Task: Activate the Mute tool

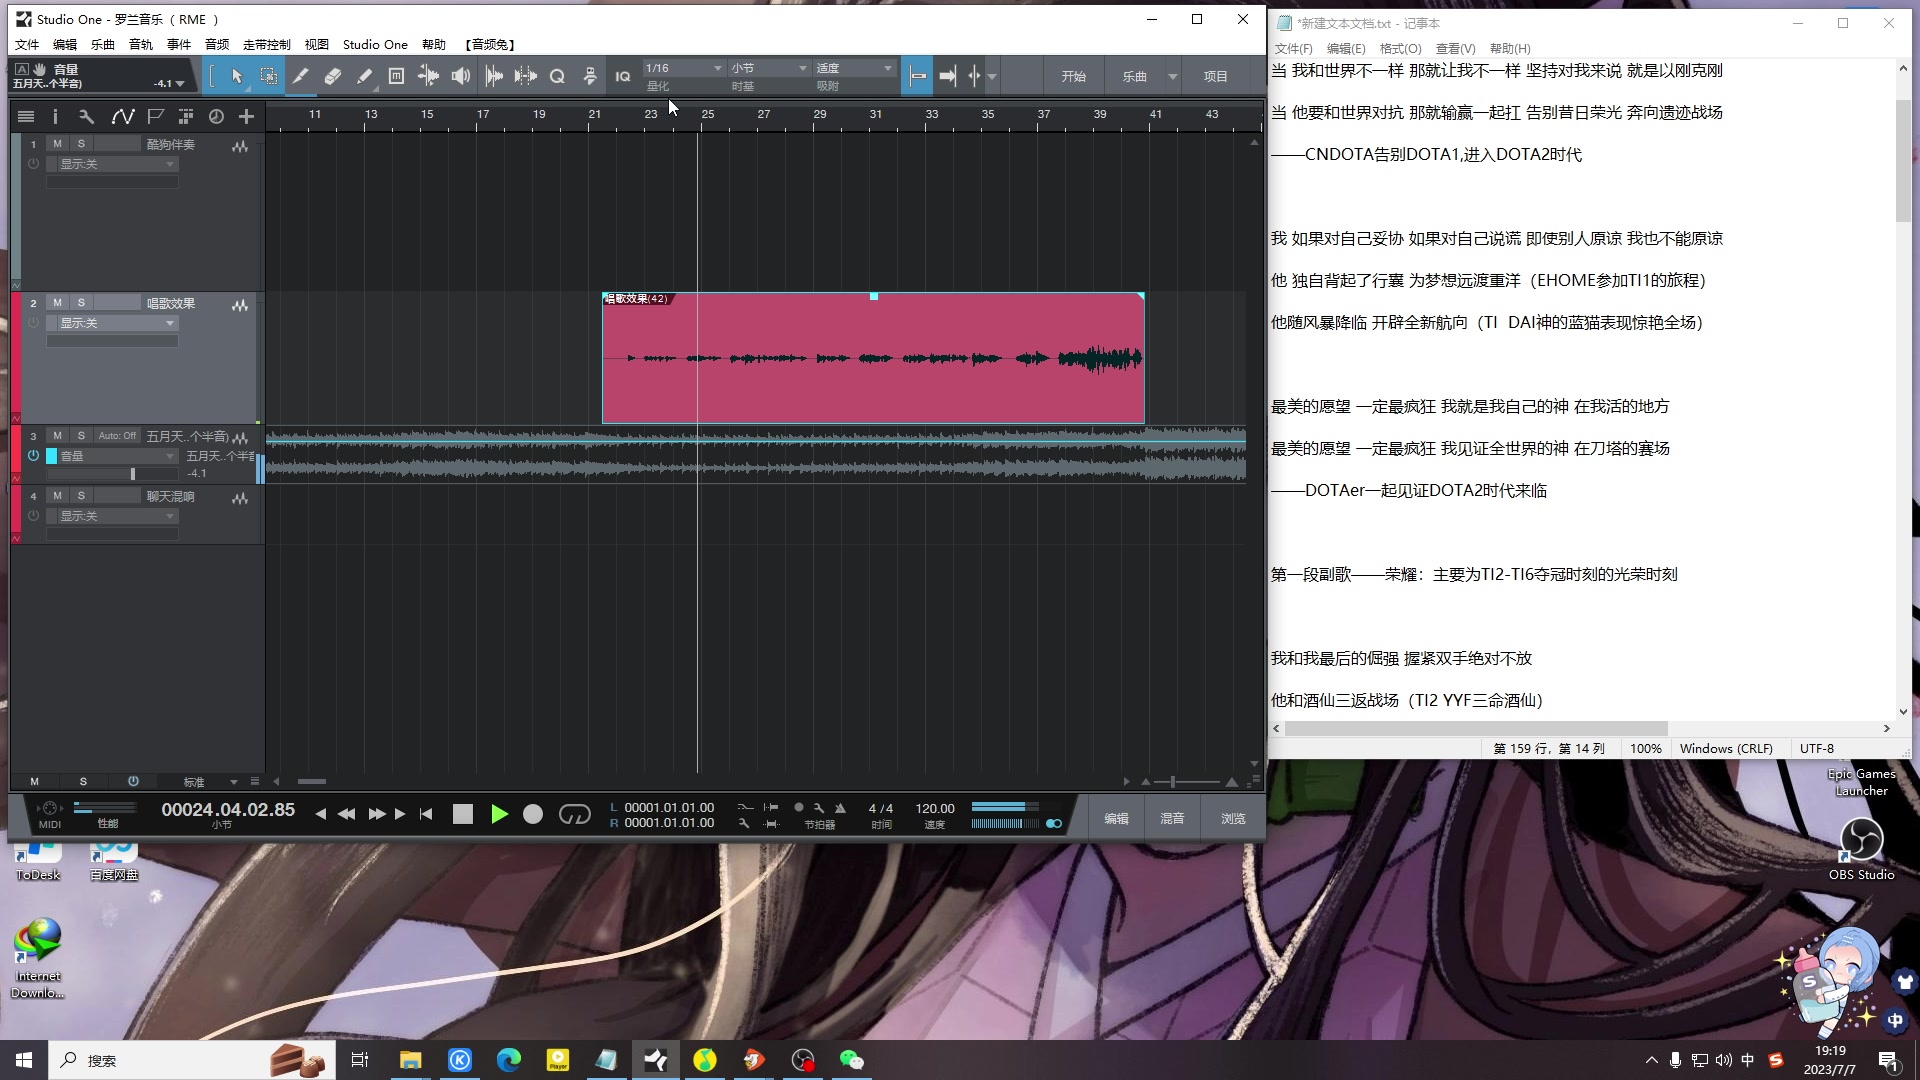Action: pos(396,76)
